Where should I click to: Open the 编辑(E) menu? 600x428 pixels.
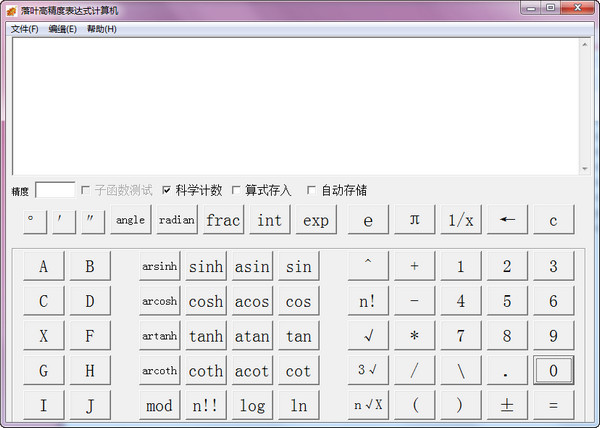(x=62, y=29)
